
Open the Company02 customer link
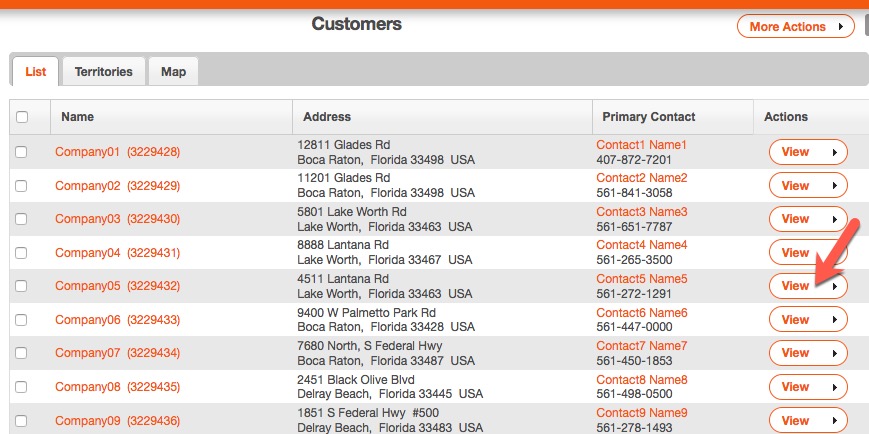point(117,186)
